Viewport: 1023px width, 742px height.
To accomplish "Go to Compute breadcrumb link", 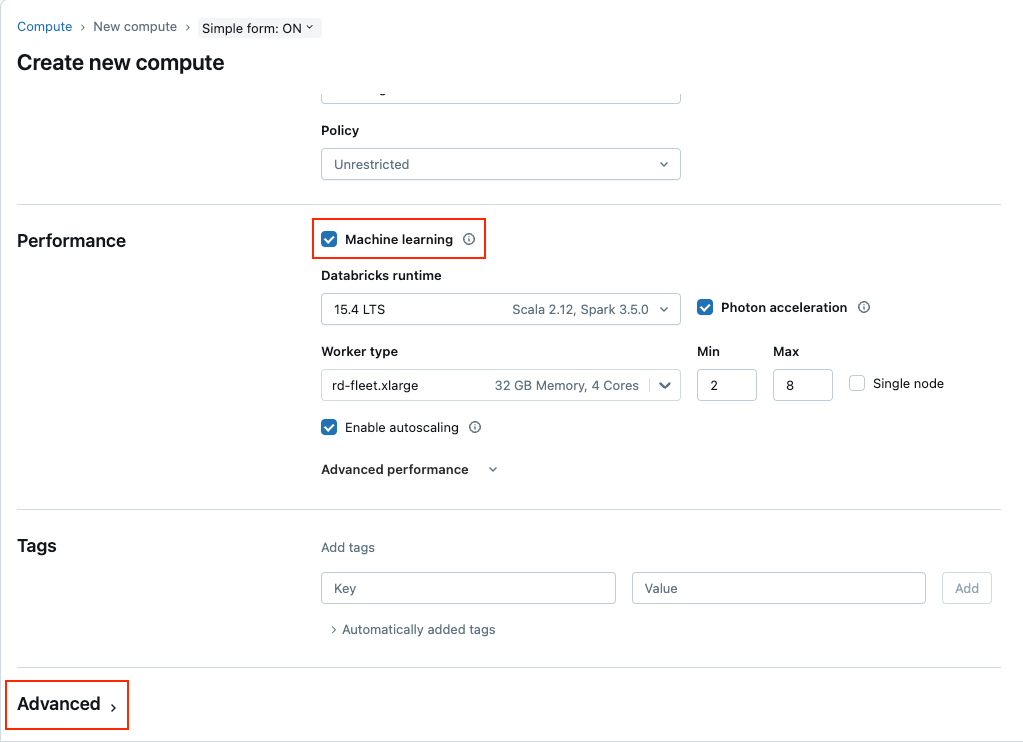I will (x=44, y=27).
